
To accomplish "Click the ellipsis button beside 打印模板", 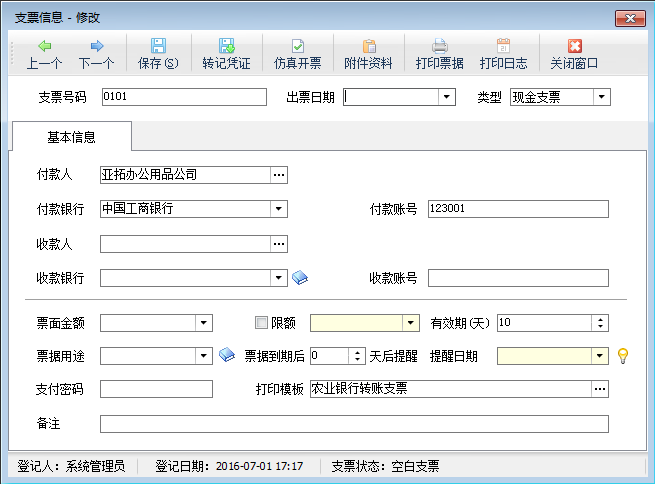I will pos(599,389).
